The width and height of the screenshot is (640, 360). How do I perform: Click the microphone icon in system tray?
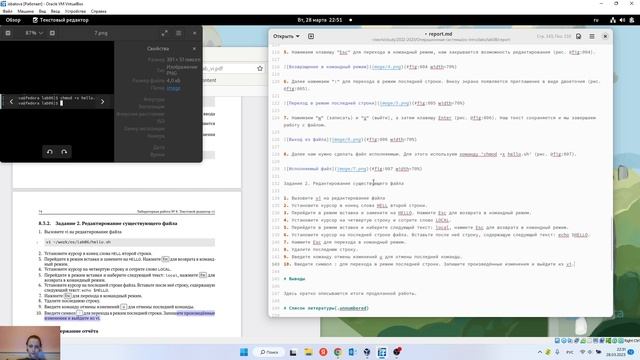(557, 352)
